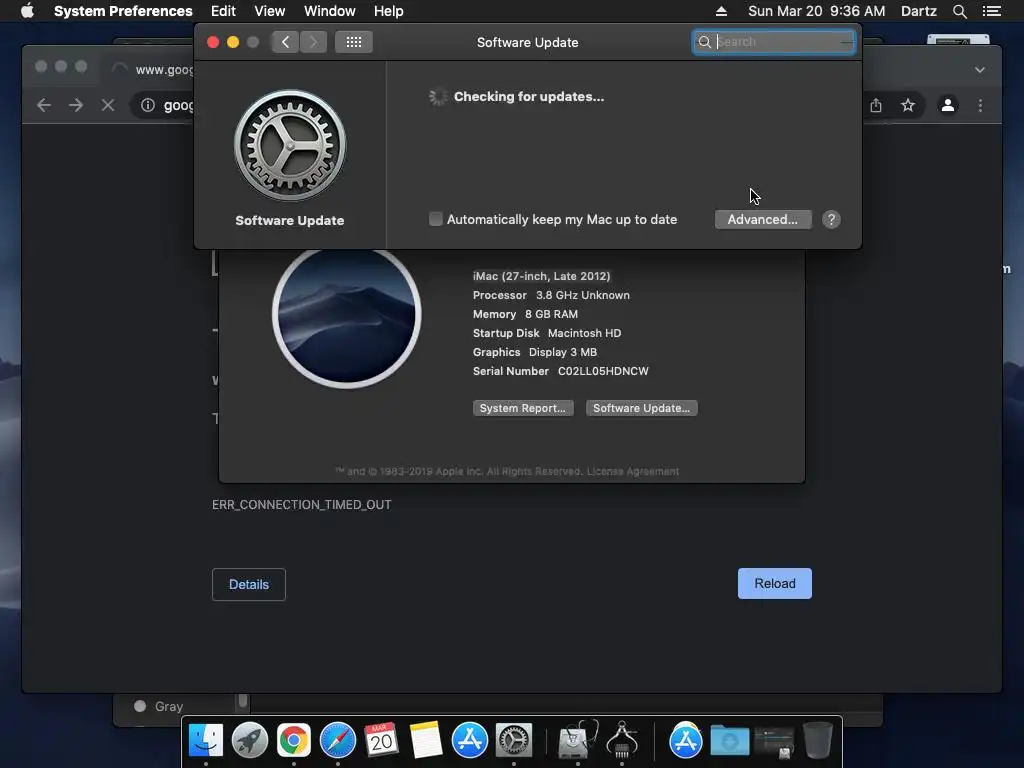Open the Trash in the Dock
This screenshot has width=1024, height=768.
pyautogui.click(x=817, y=740)
